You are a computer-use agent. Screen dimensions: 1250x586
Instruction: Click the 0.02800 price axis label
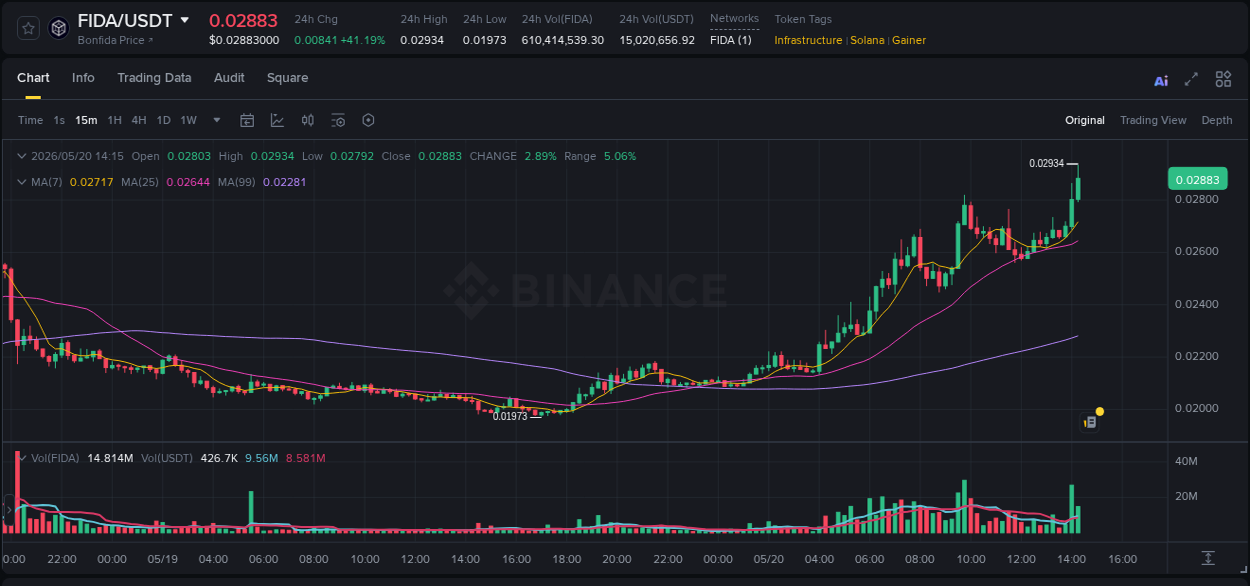1196,199
